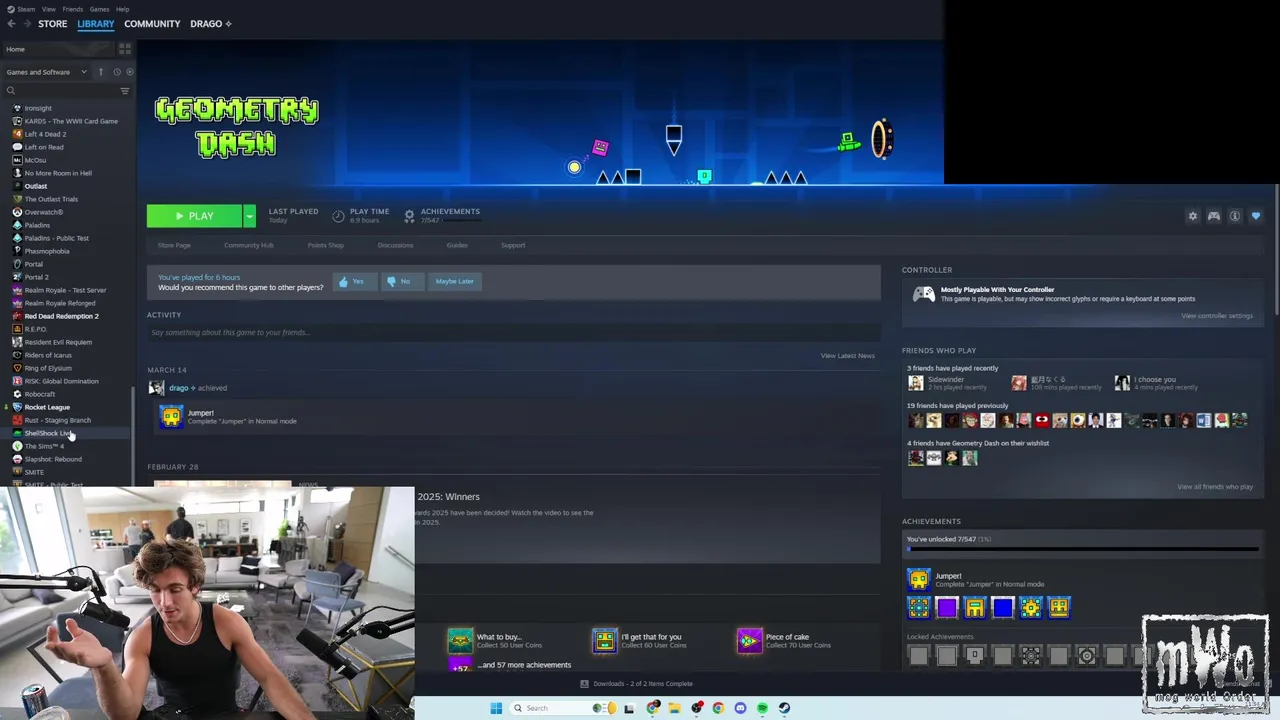Viewport: 1280px width, 720px height.
Task: Select Red Dead Redemption 2 in library
Action: [x=61, y=316]
